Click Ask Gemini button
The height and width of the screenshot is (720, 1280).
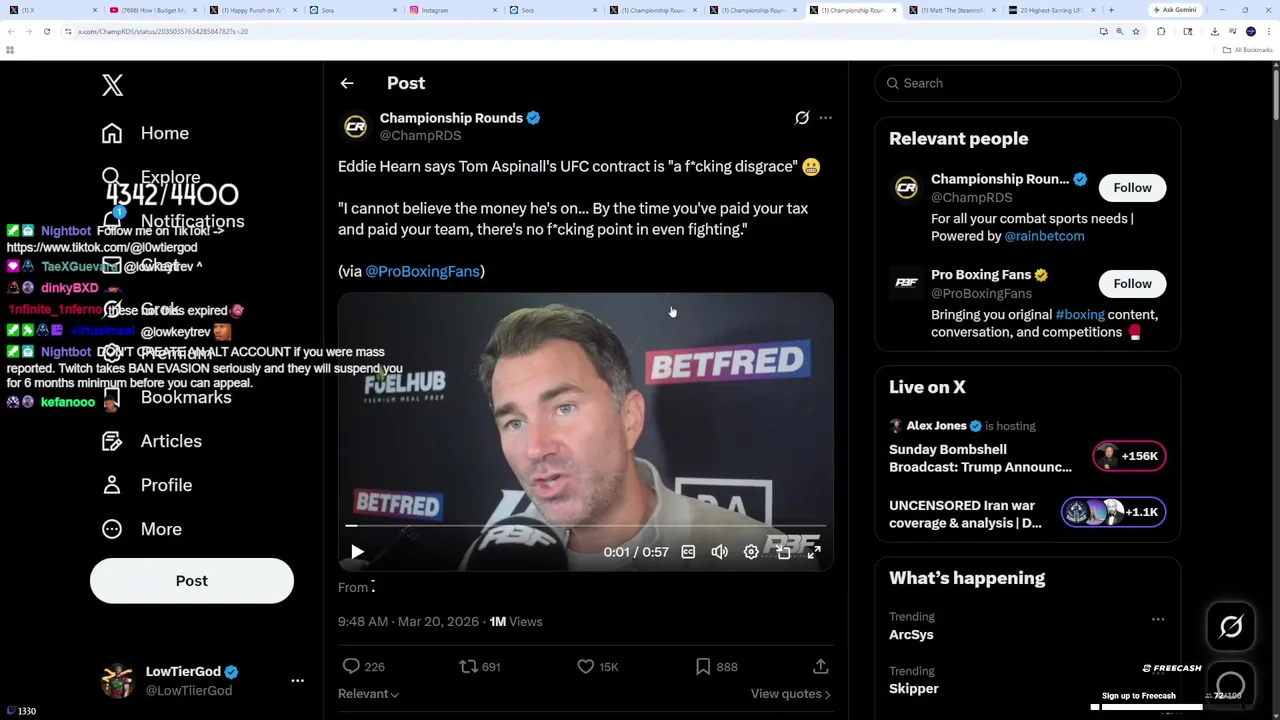[1175, 10]
